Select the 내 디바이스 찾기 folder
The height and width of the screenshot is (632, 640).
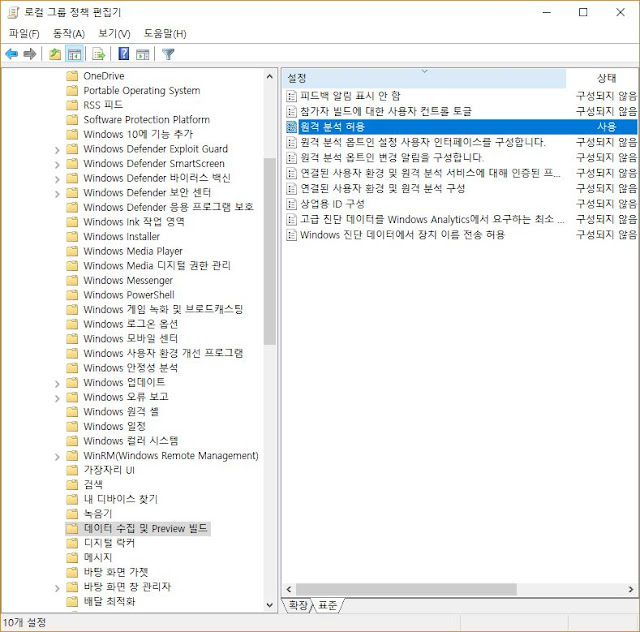(x=120, y=499)
